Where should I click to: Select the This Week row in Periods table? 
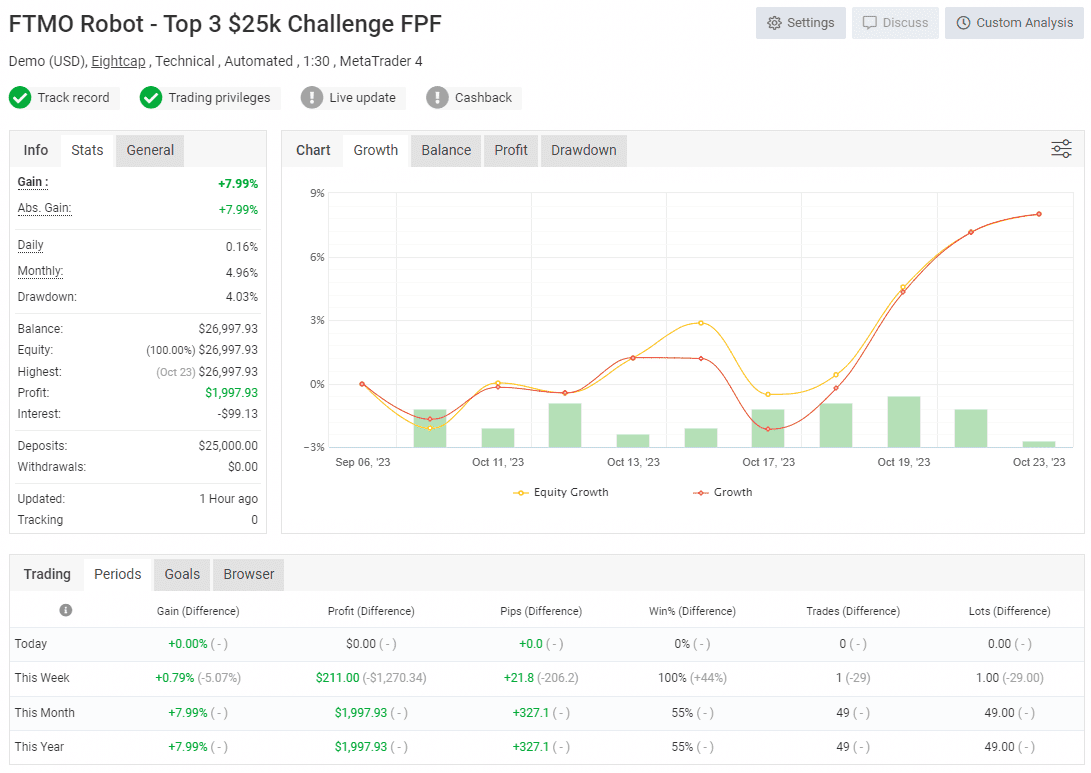(44, 677)
